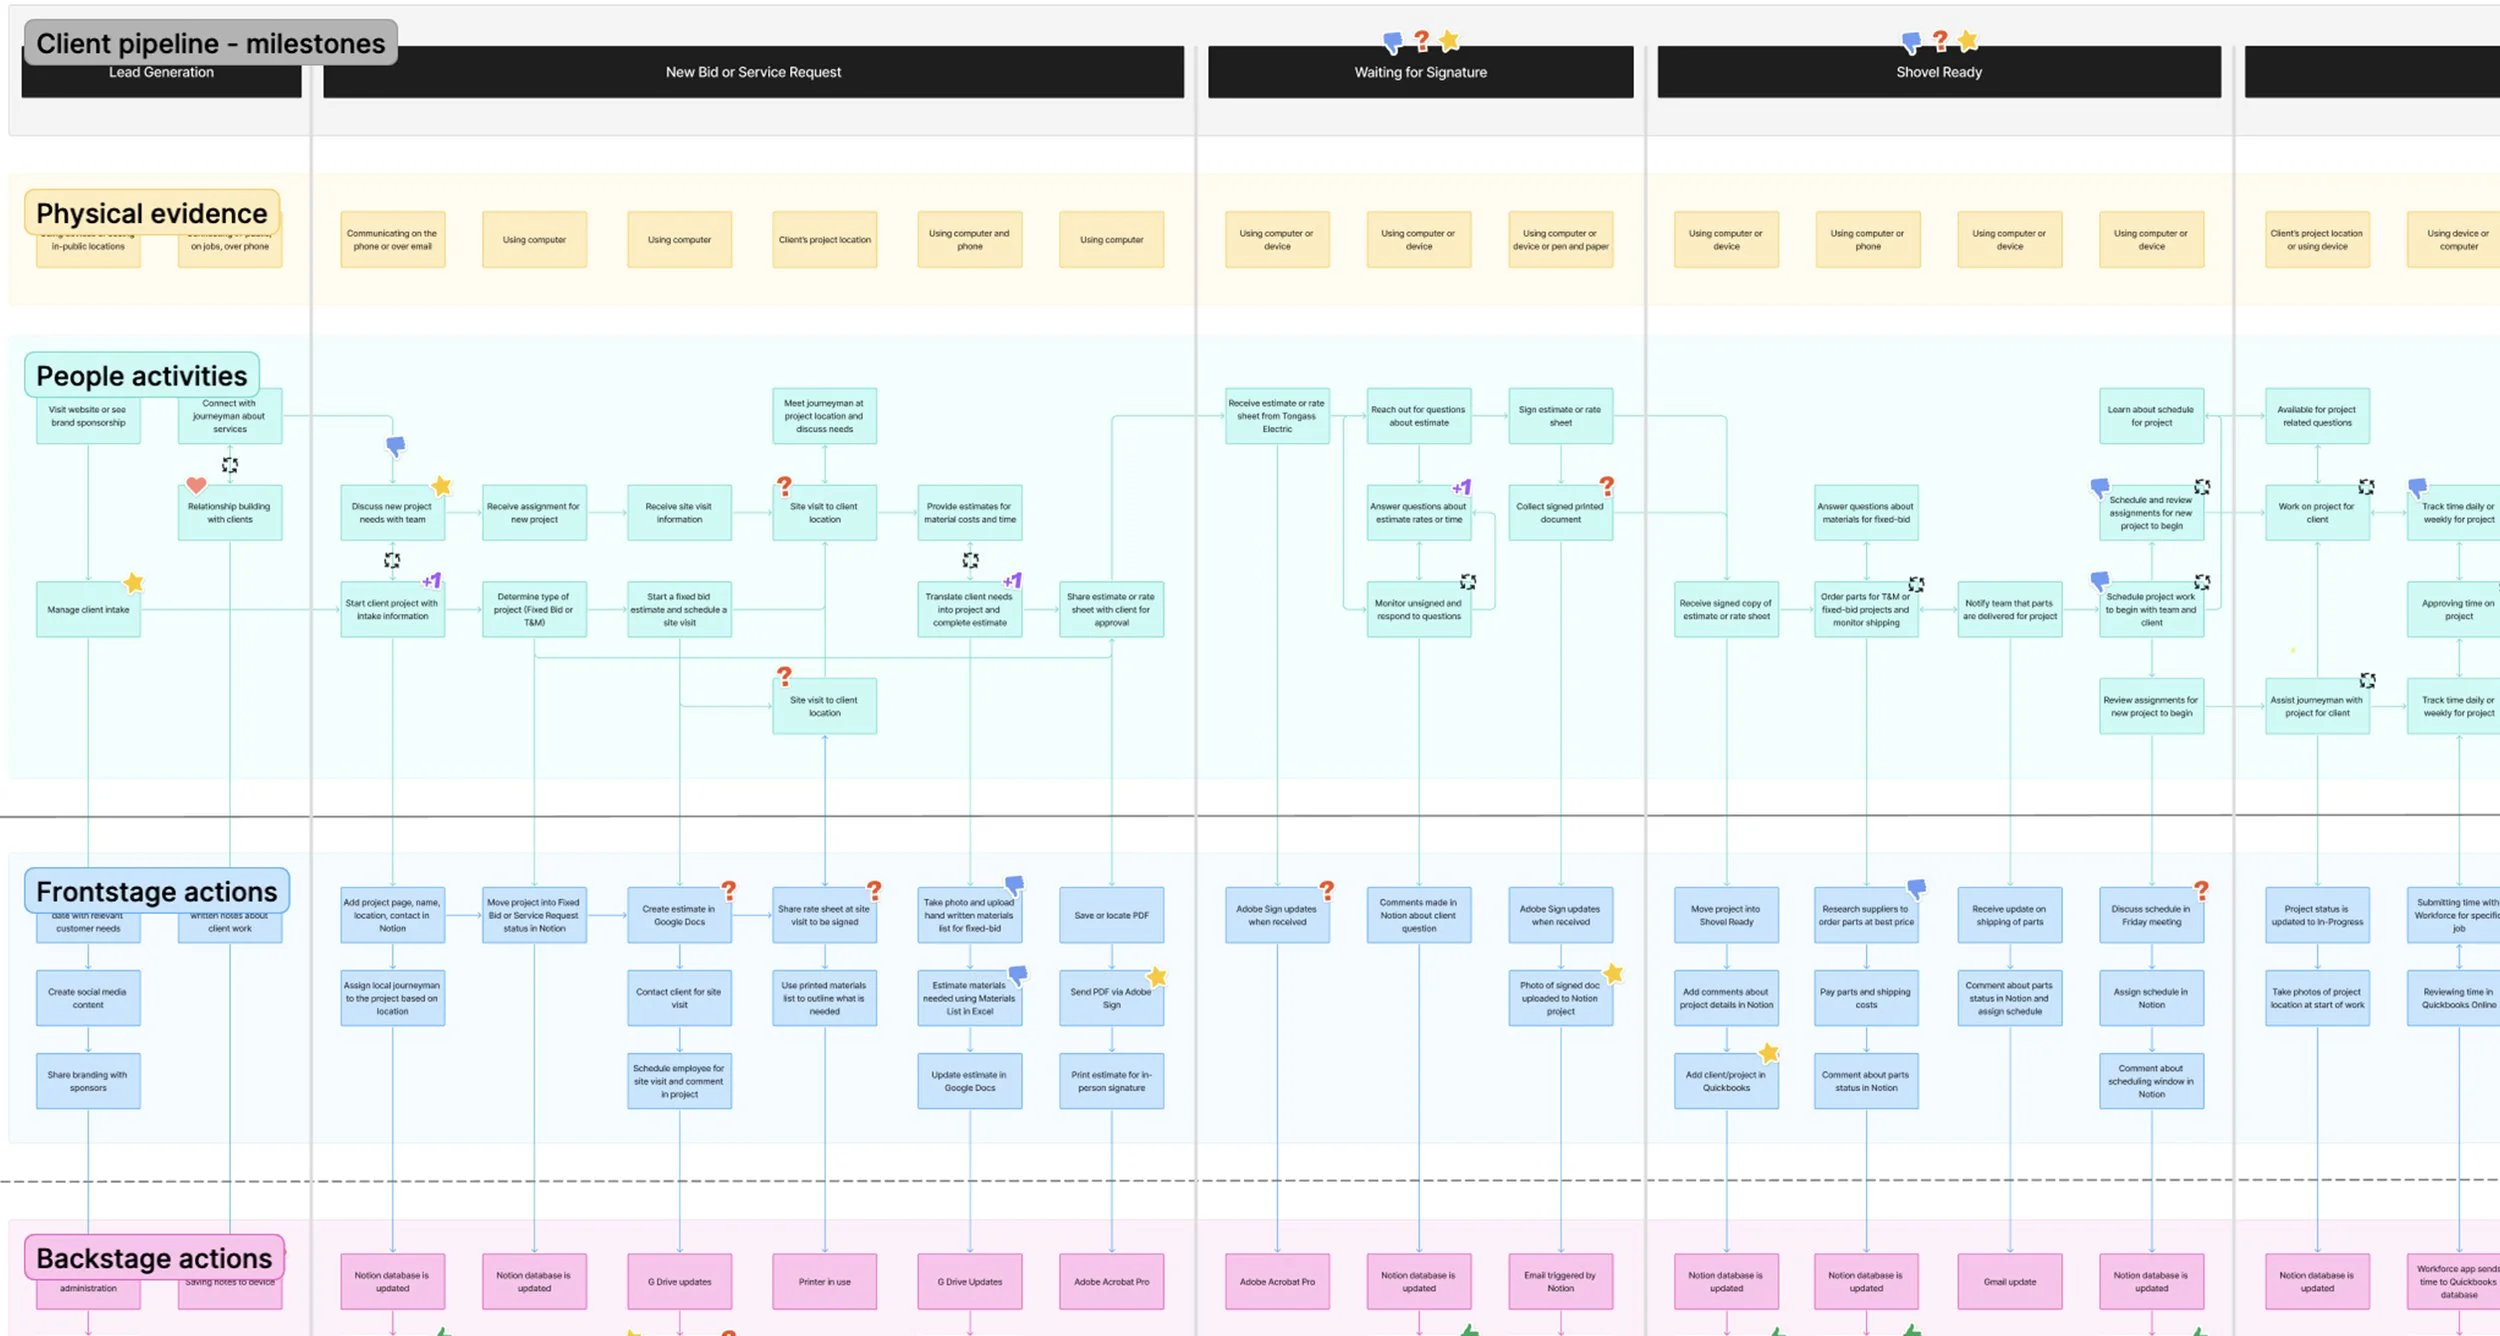This screenshot has width=2500, height=1336.
Task: Click star sticker on Send PDF via Adobe Sign
Action: [x=1157, y=976]
